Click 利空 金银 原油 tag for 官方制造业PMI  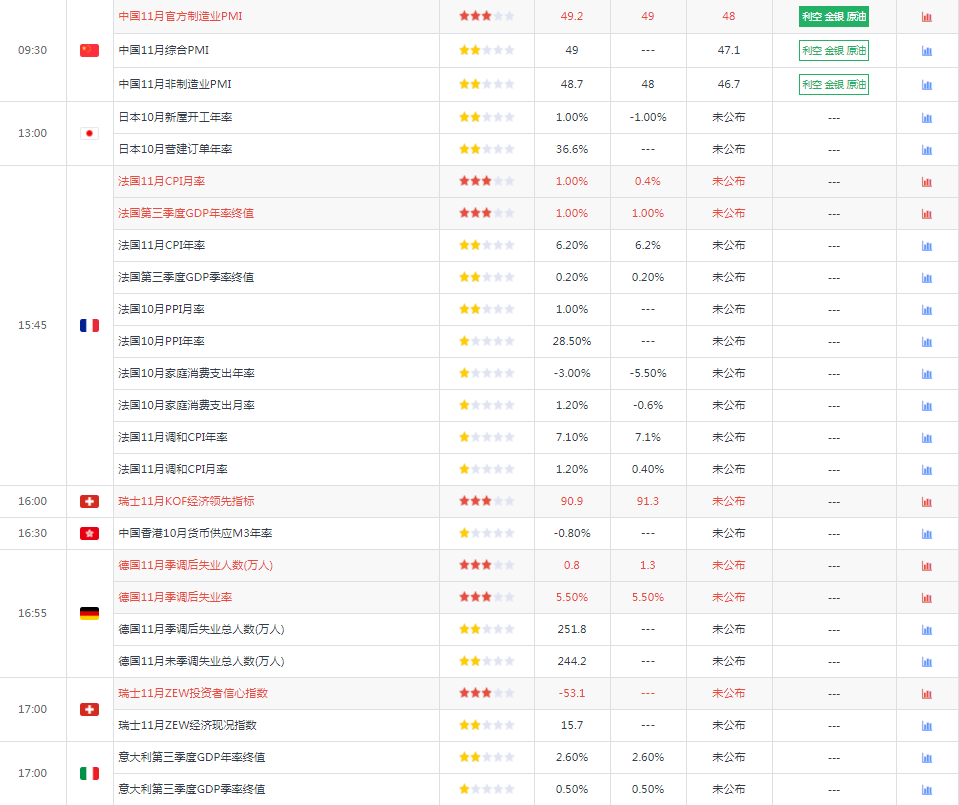(834, 17)
